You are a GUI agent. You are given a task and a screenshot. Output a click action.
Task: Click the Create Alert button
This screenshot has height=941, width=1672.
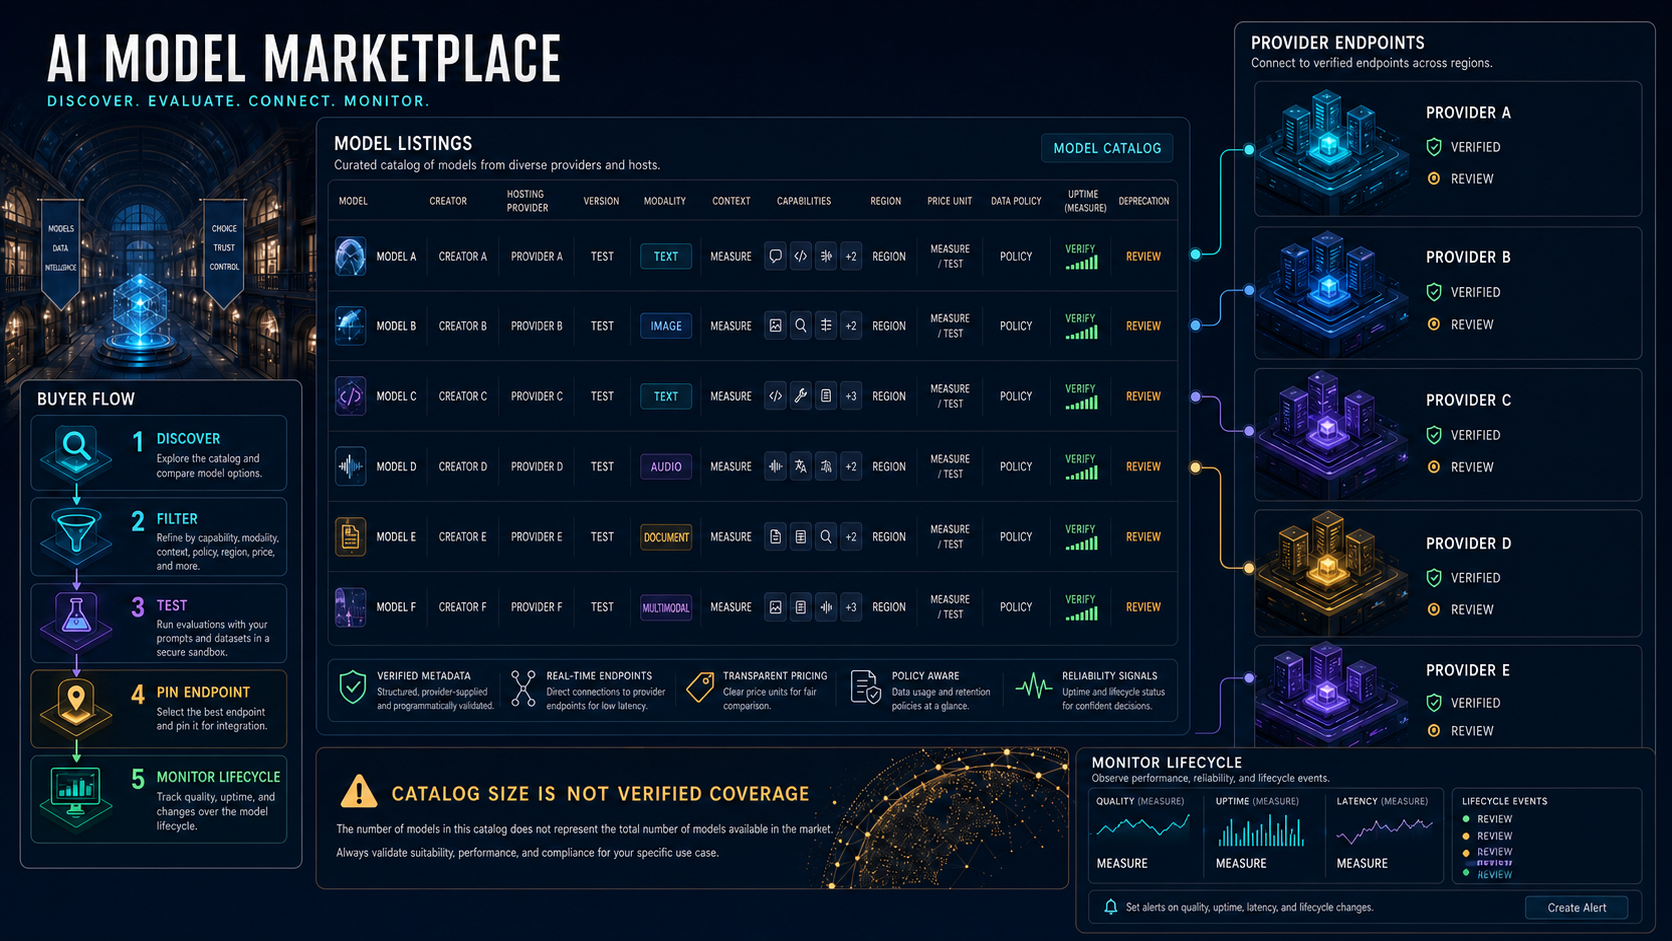tap(1576, 908)
